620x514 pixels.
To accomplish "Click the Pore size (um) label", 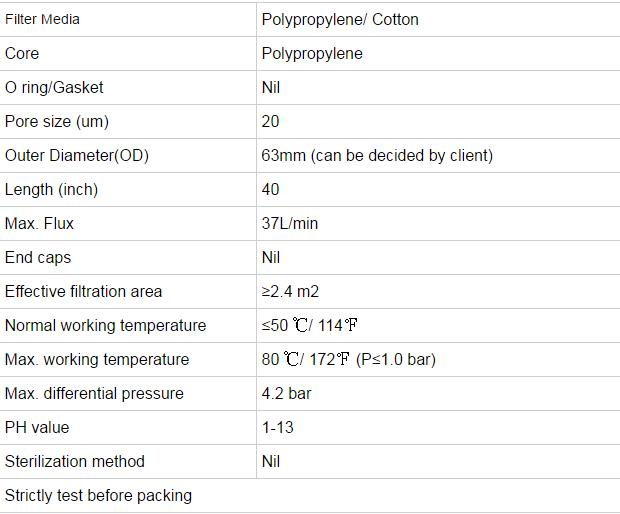I will (57, 121).
